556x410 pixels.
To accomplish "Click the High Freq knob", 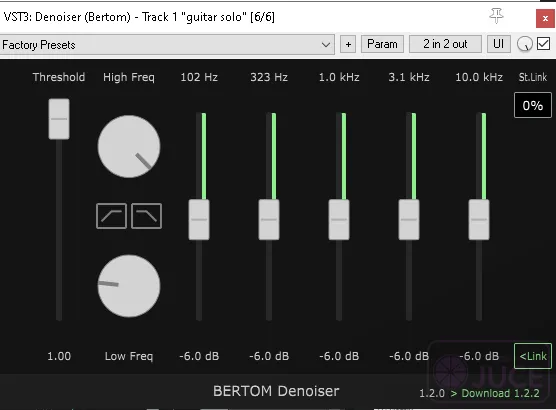I will coord(129,146).
